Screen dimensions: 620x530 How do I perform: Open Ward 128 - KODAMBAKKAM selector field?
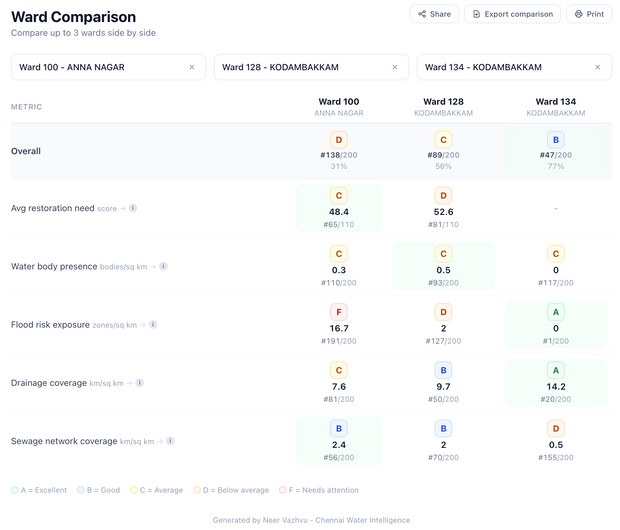point(300,67)
